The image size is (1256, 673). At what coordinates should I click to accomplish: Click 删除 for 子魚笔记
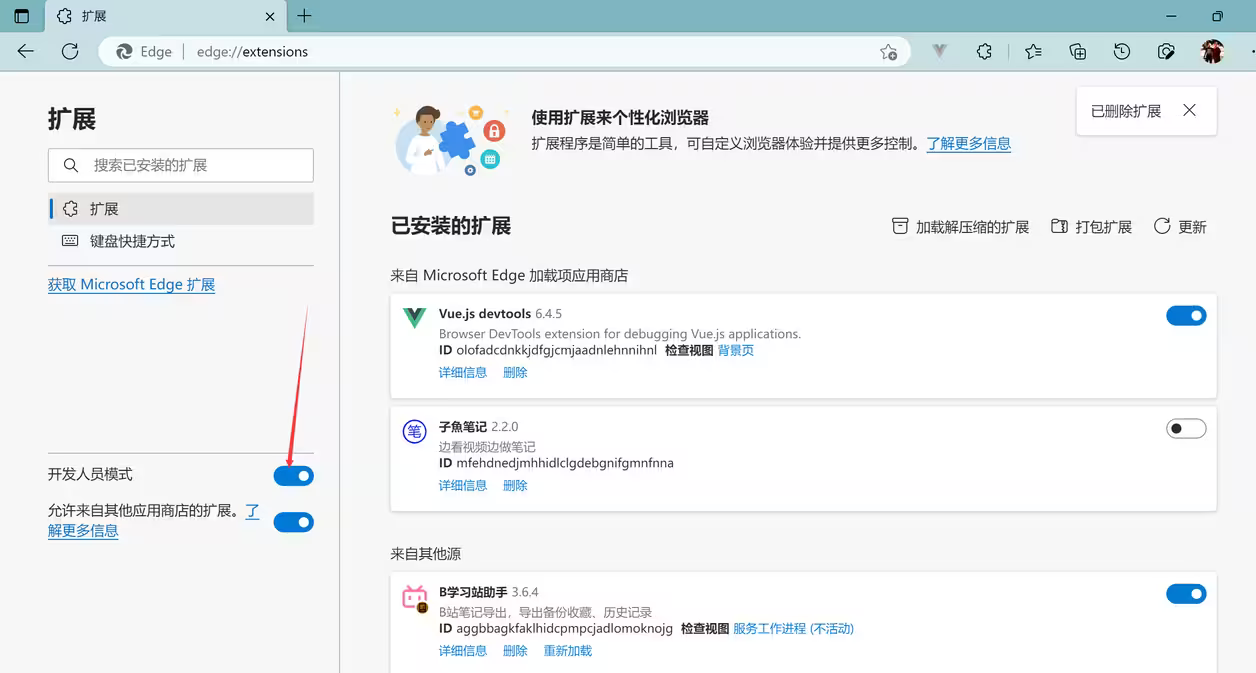click(x=515, y=485)
